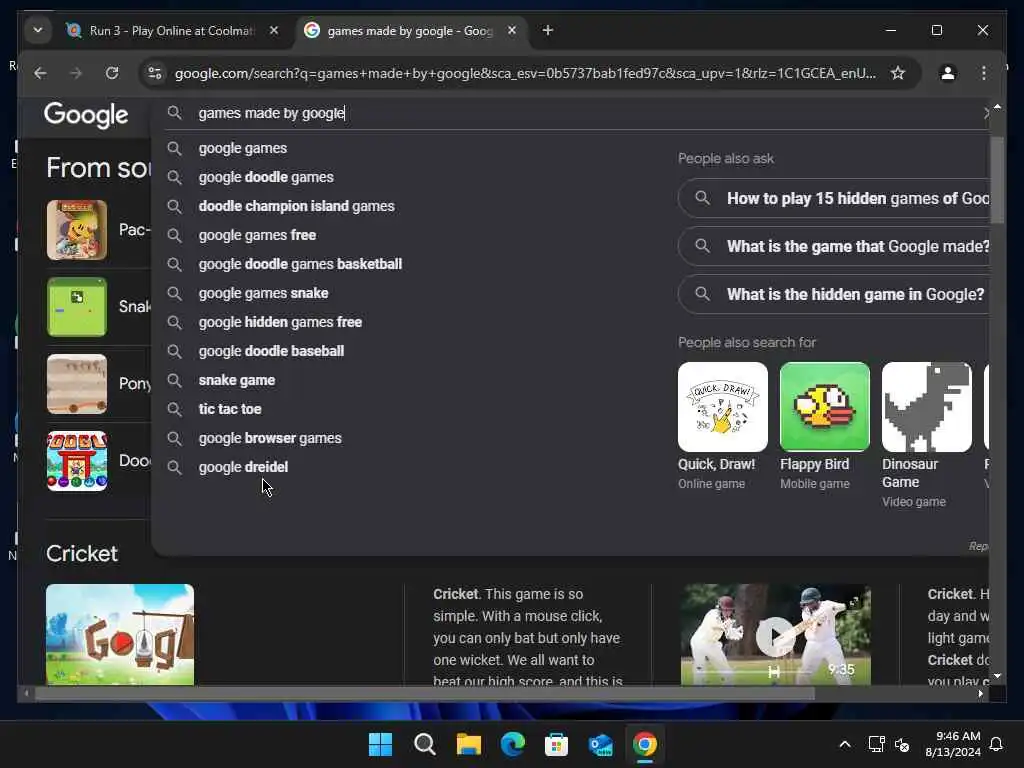Click the 'People also search for' heading
Viewport: 1024px width, 768px height.
click(x=746, y=342)
